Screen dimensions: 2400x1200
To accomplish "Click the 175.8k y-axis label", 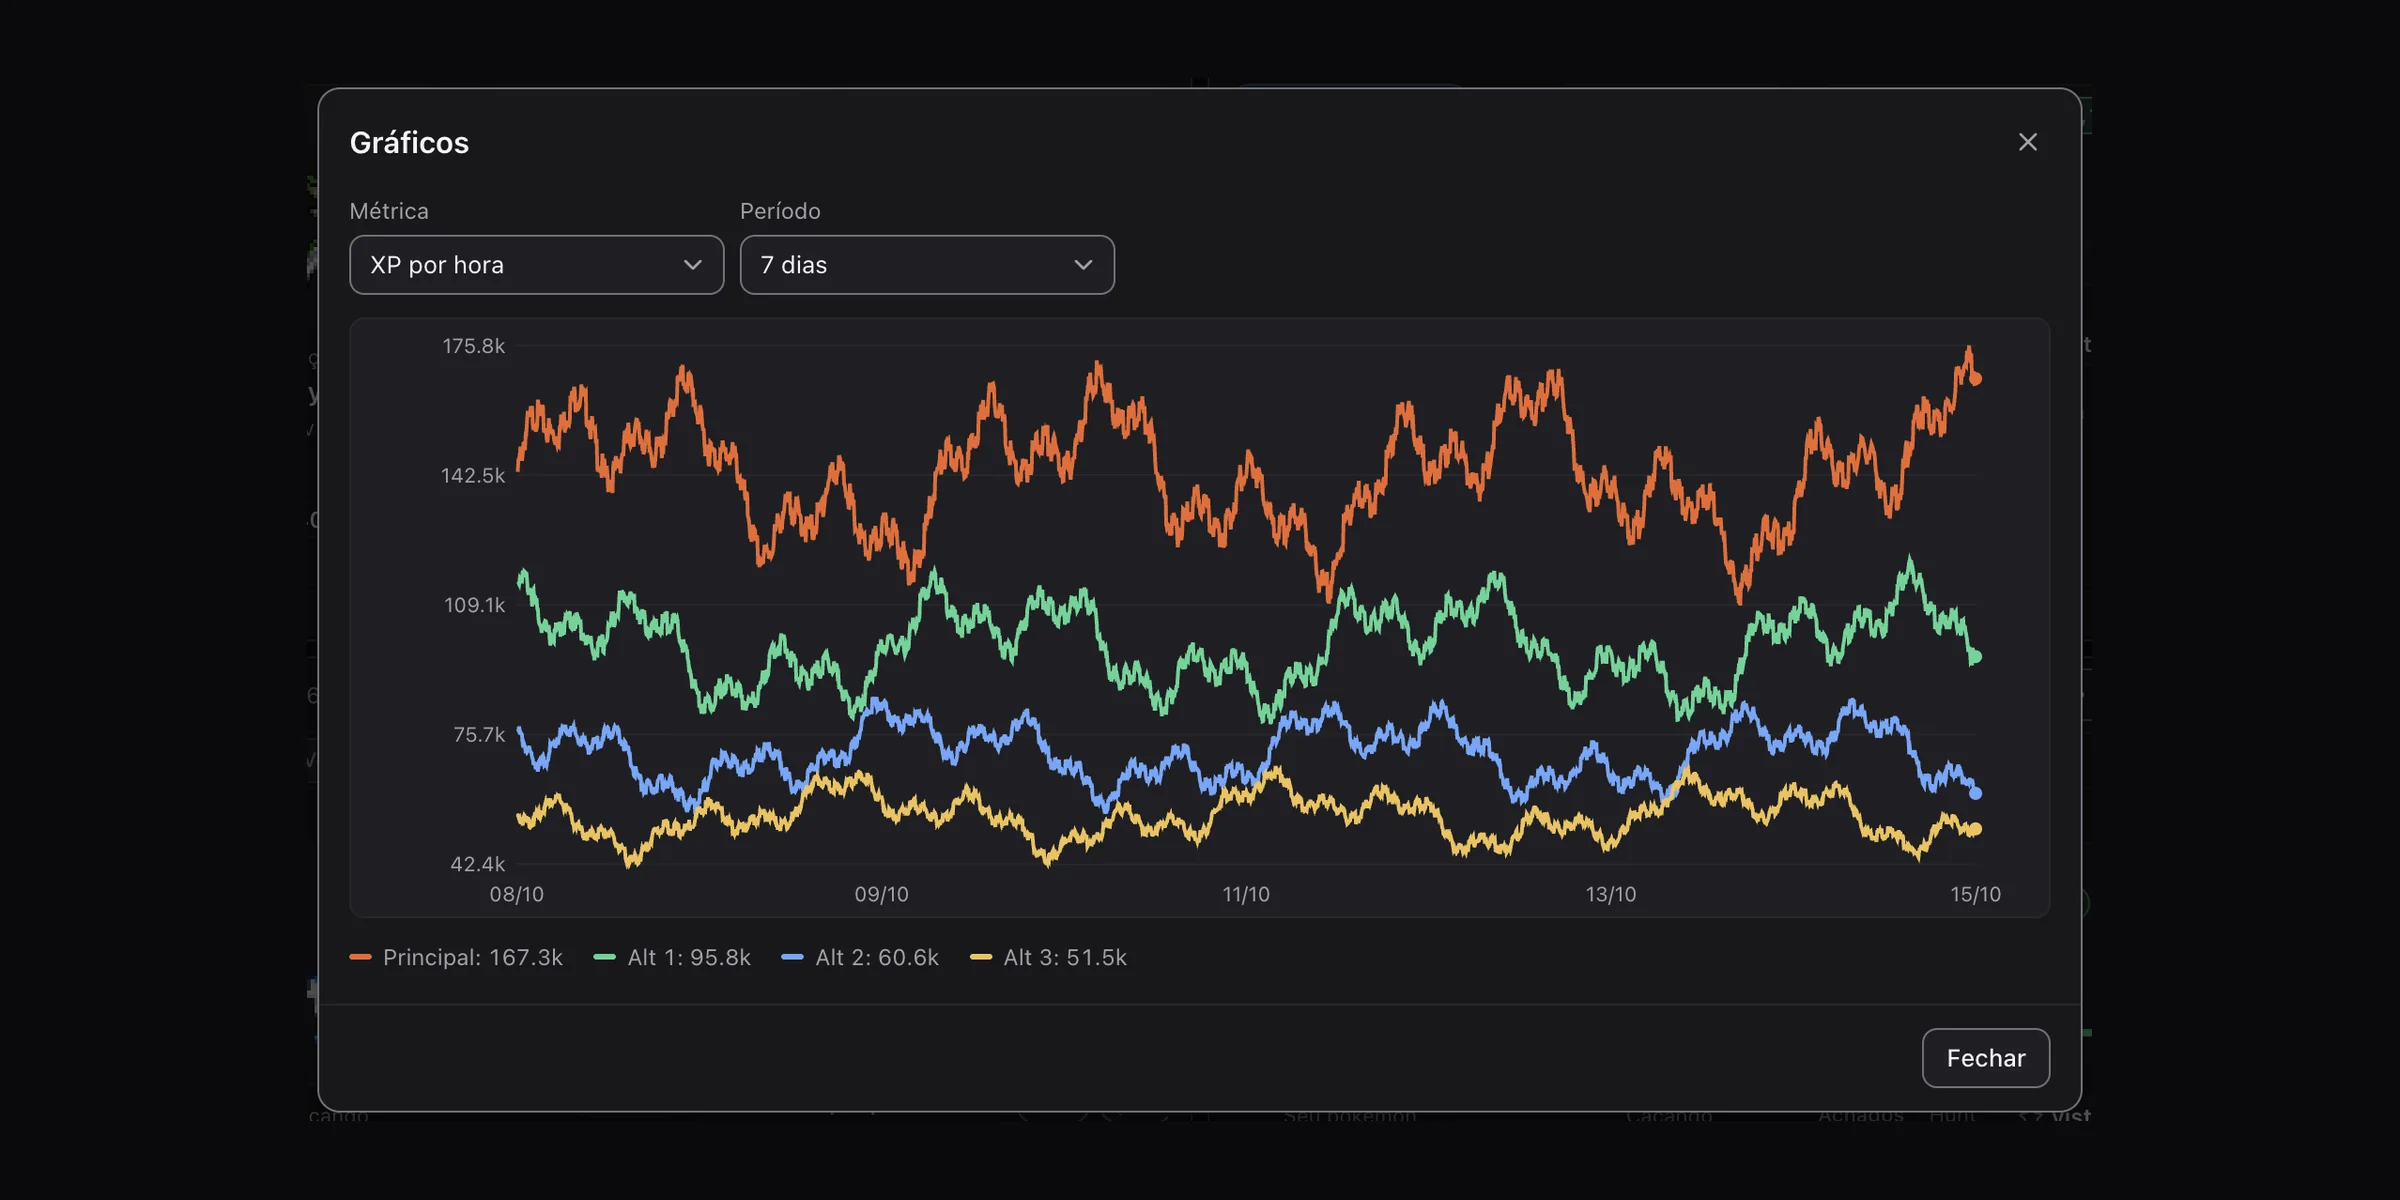I will (474, 346).
